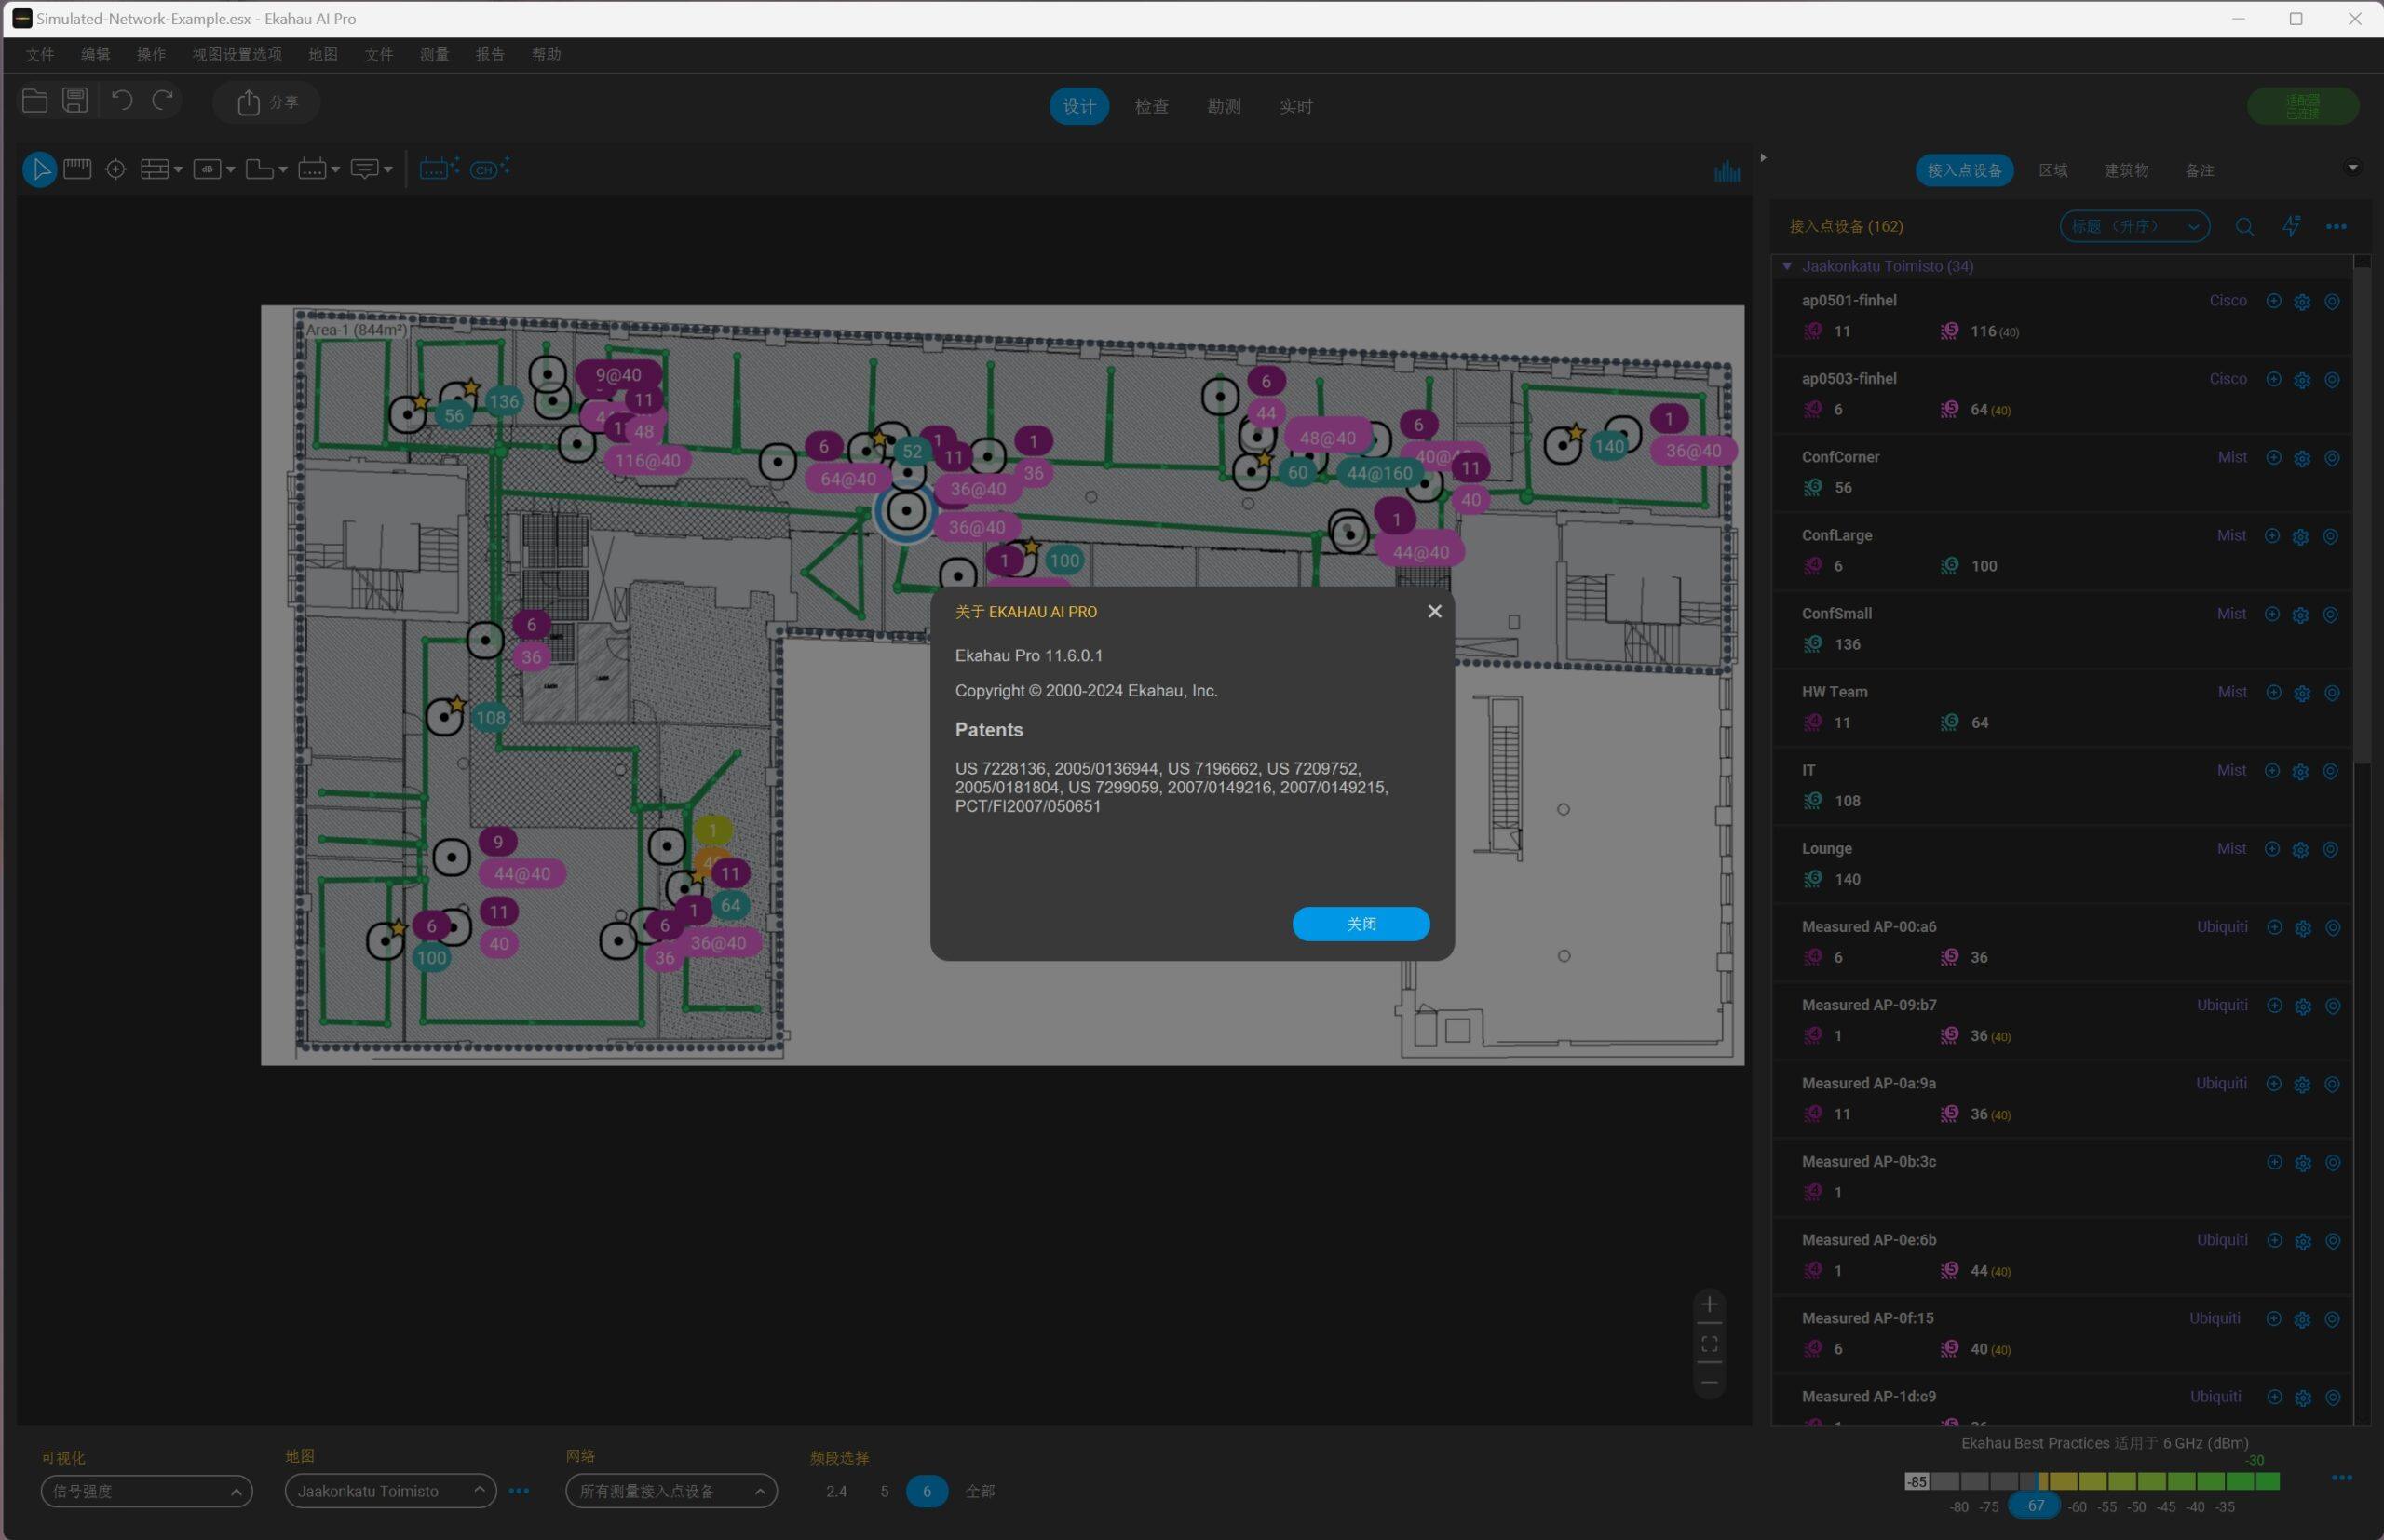Locate HW Team with its pin icon

point(2332,693)
